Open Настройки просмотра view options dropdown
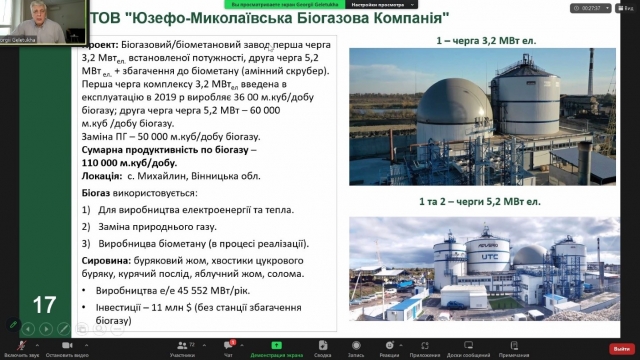The height and width of the screenshot is (360, 640). [381, 4]
